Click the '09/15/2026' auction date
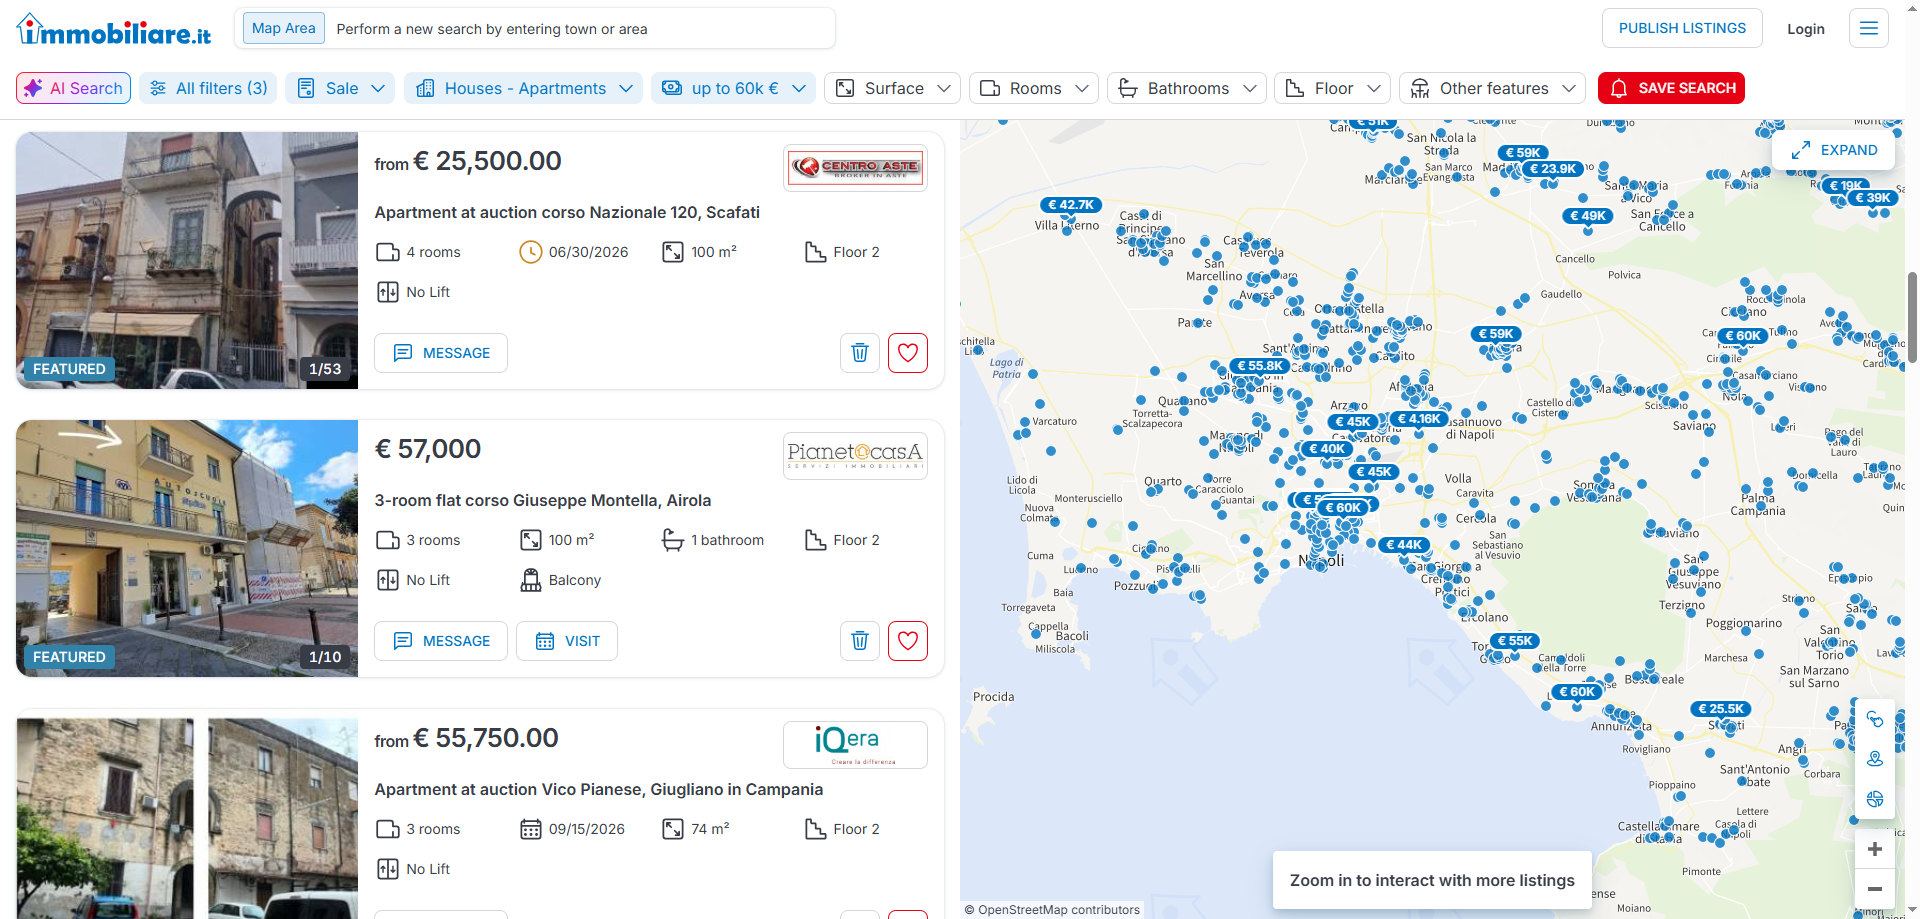1920x919 pixels. pos(586,829)
